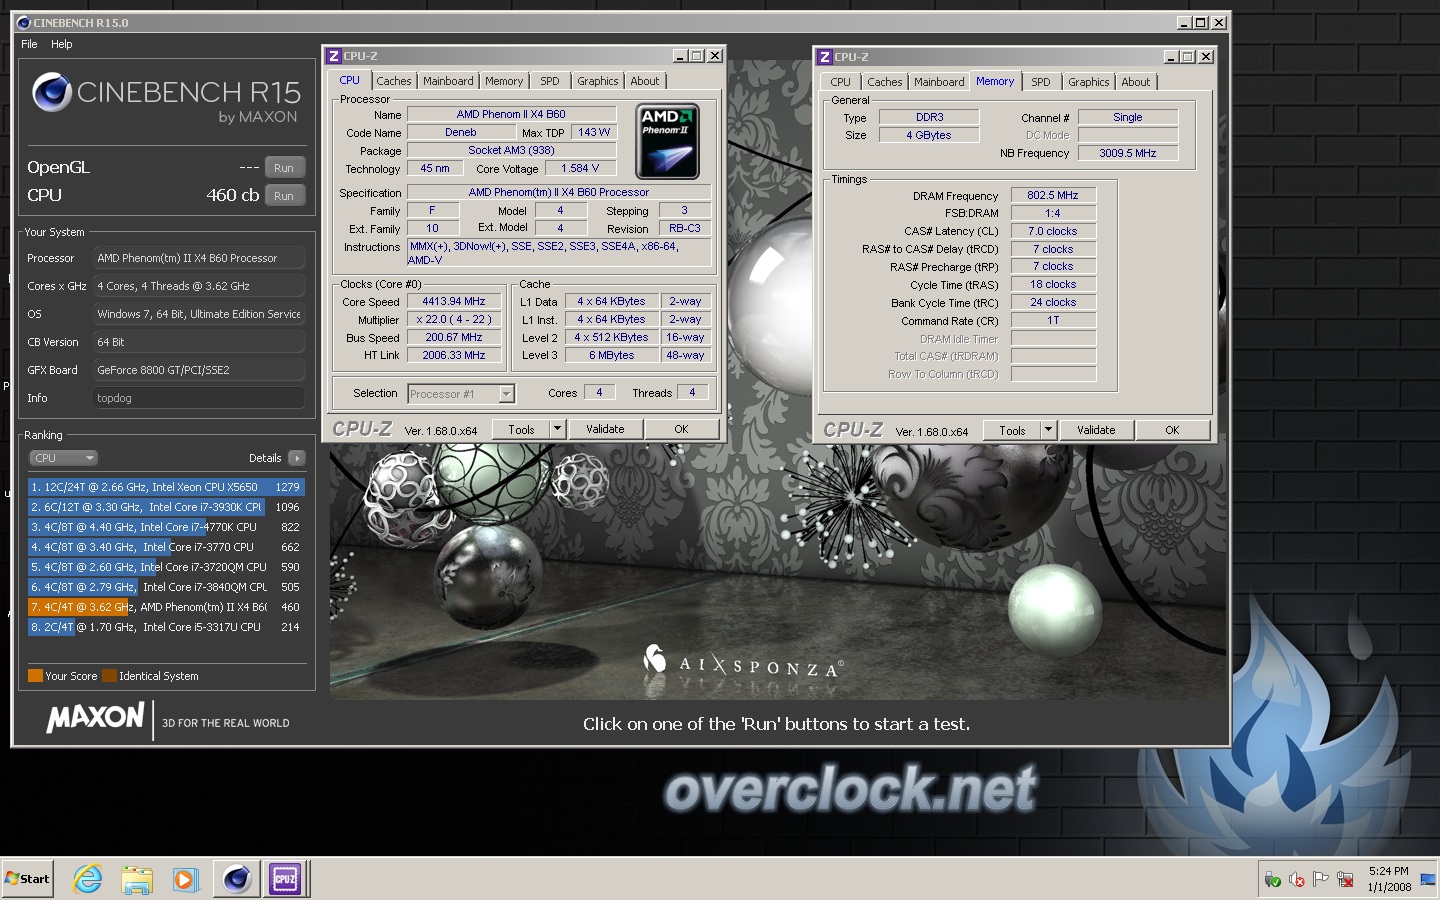This screenshot has height=900, width=1440.
Task: Select CPU tab in left CPU-Z window
Action: click(350, 80)
